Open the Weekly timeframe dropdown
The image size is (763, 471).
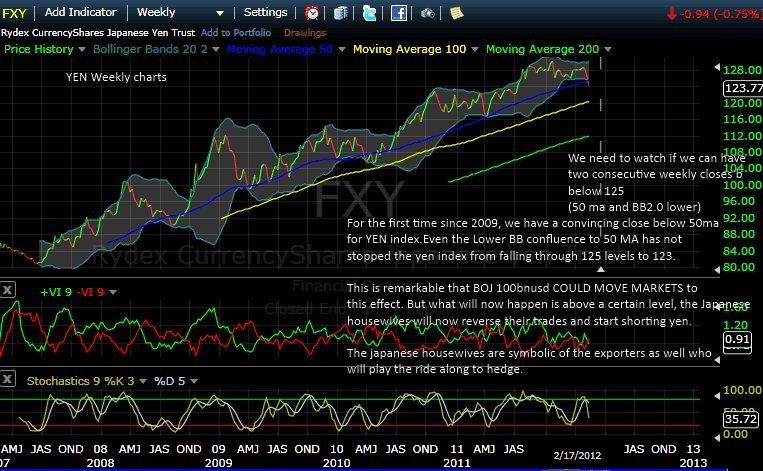(180, 13)
